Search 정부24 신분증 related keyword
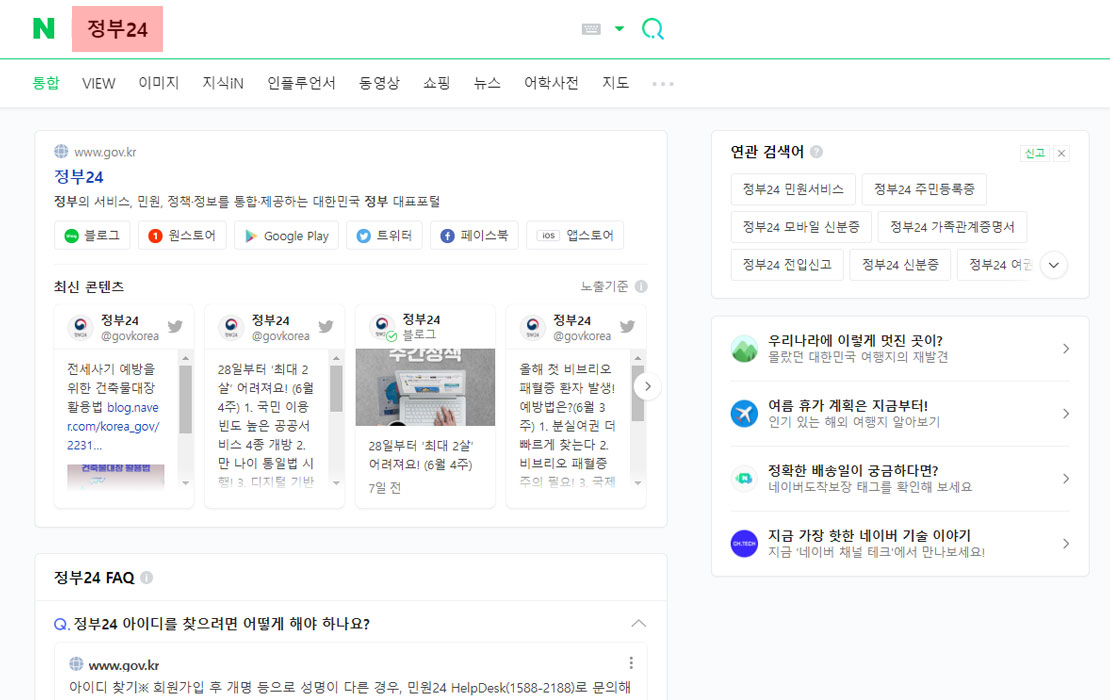The height and width of the screenshot is (700, 1110). (x=900, y=265)
